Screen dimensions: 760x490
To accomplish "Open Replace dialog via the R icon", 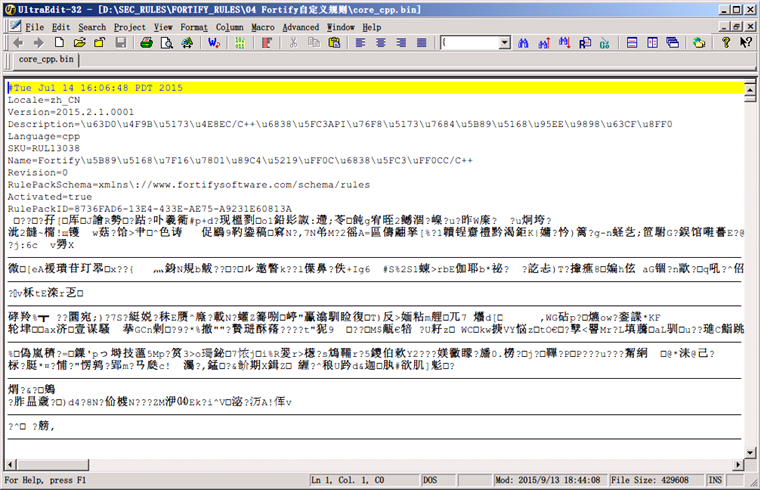I will click(585, 43).
